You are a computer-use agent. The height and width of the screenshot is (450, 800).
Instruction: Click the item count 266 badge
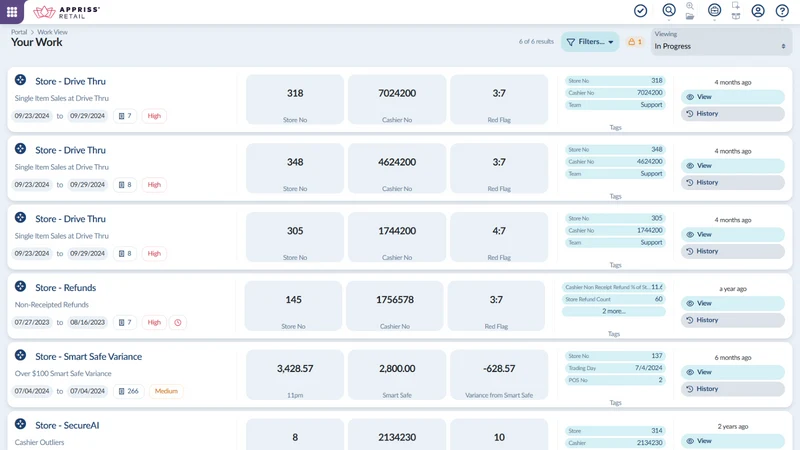pos(129,391)
